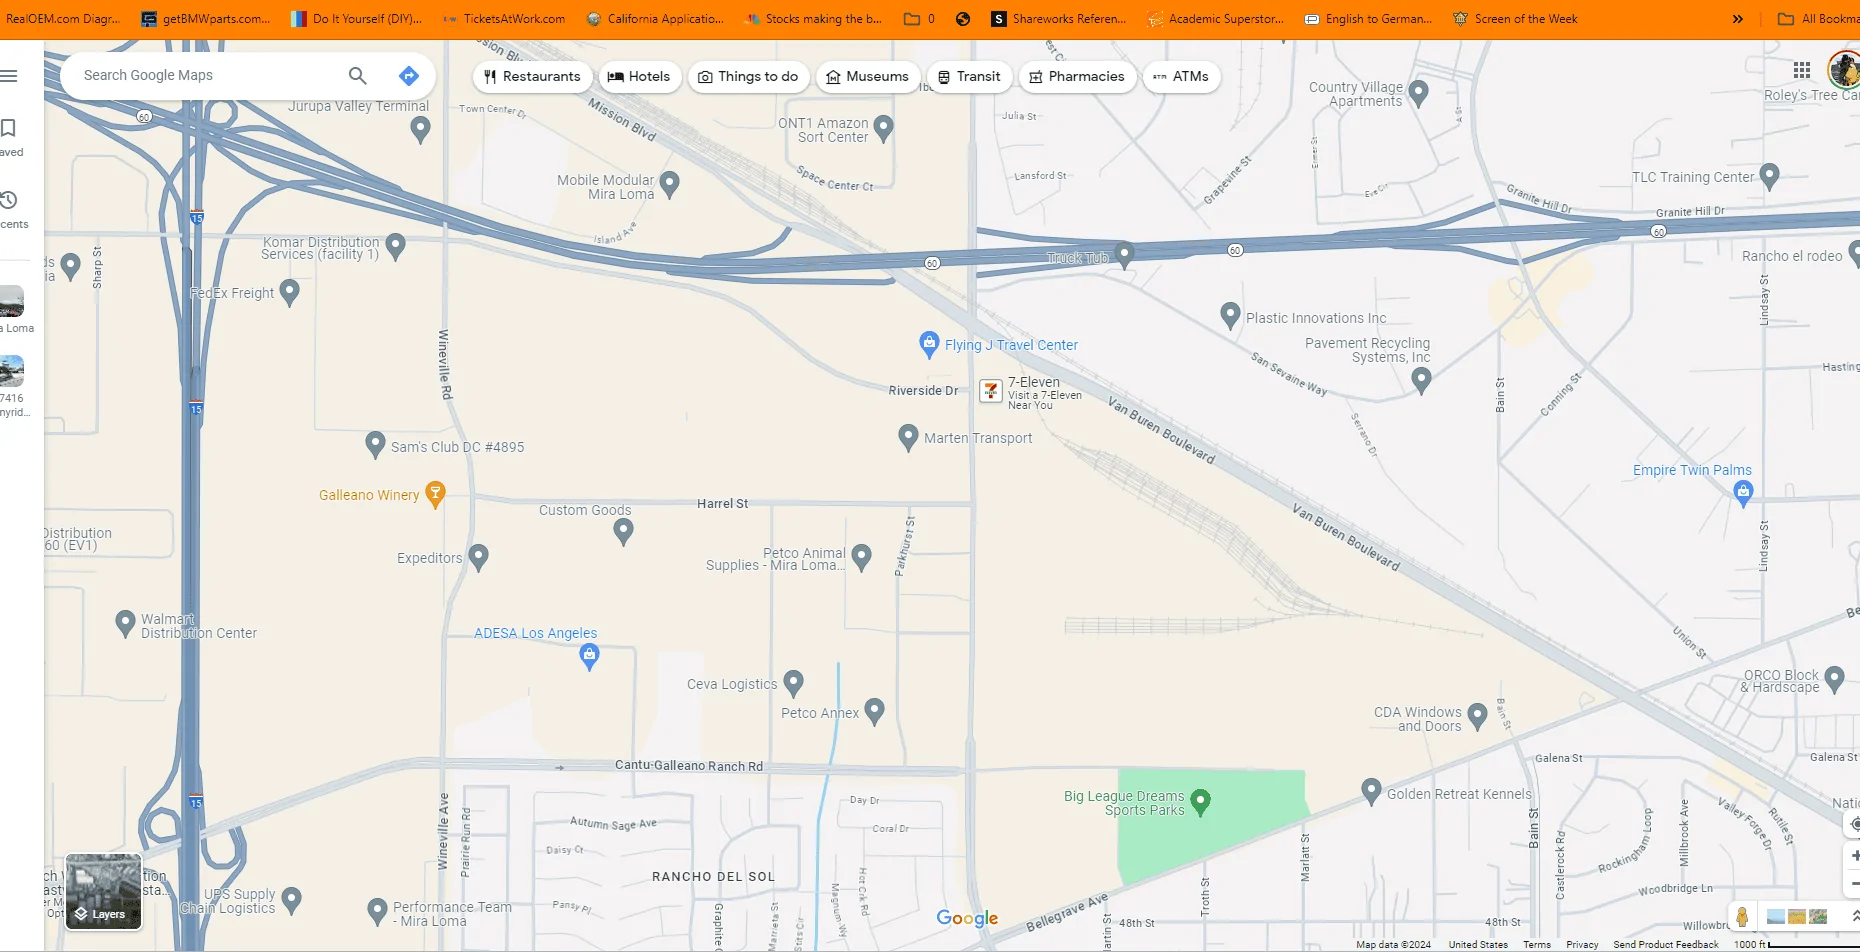Show nearby ATMs chip
1860x952 pixels.
[x=1181, y=76]
